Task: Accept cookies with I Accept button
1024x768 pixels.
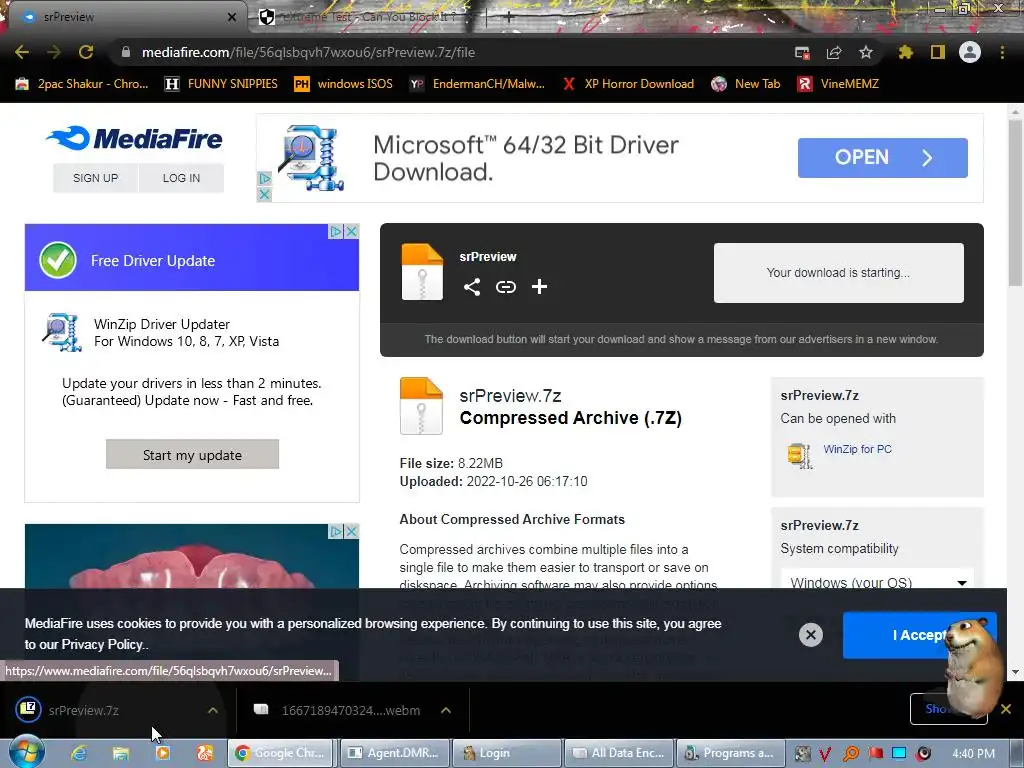Action: [x=920, y=635]
